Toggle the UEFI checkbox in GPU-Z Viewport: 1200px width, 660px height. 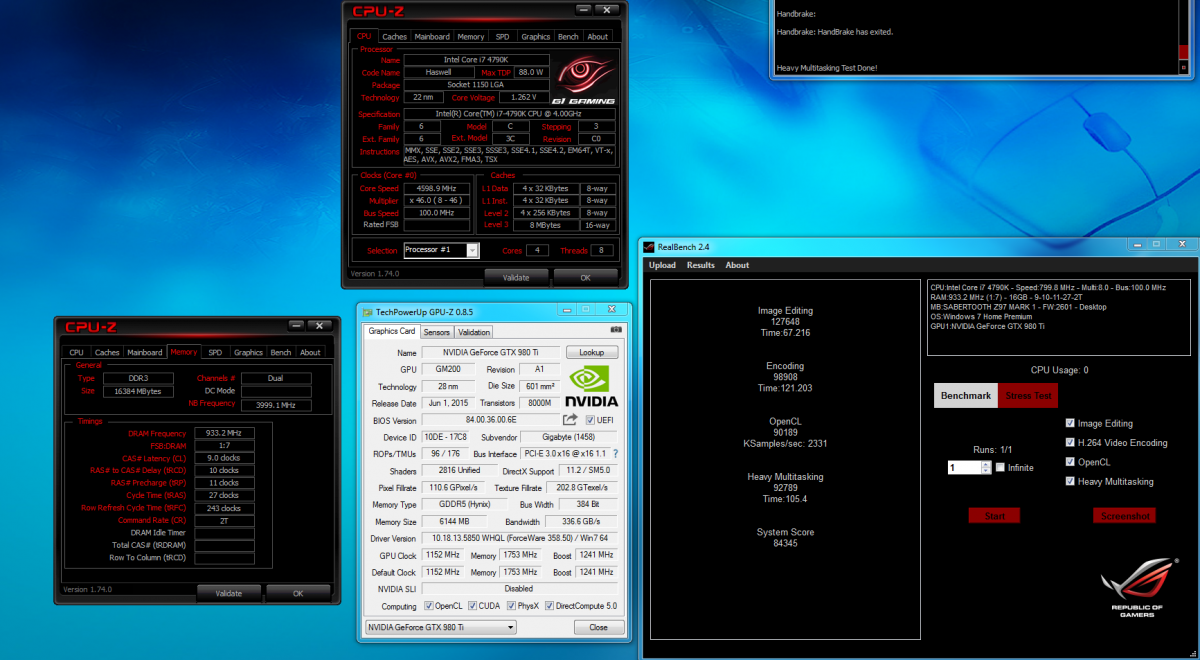pos(590,420)
